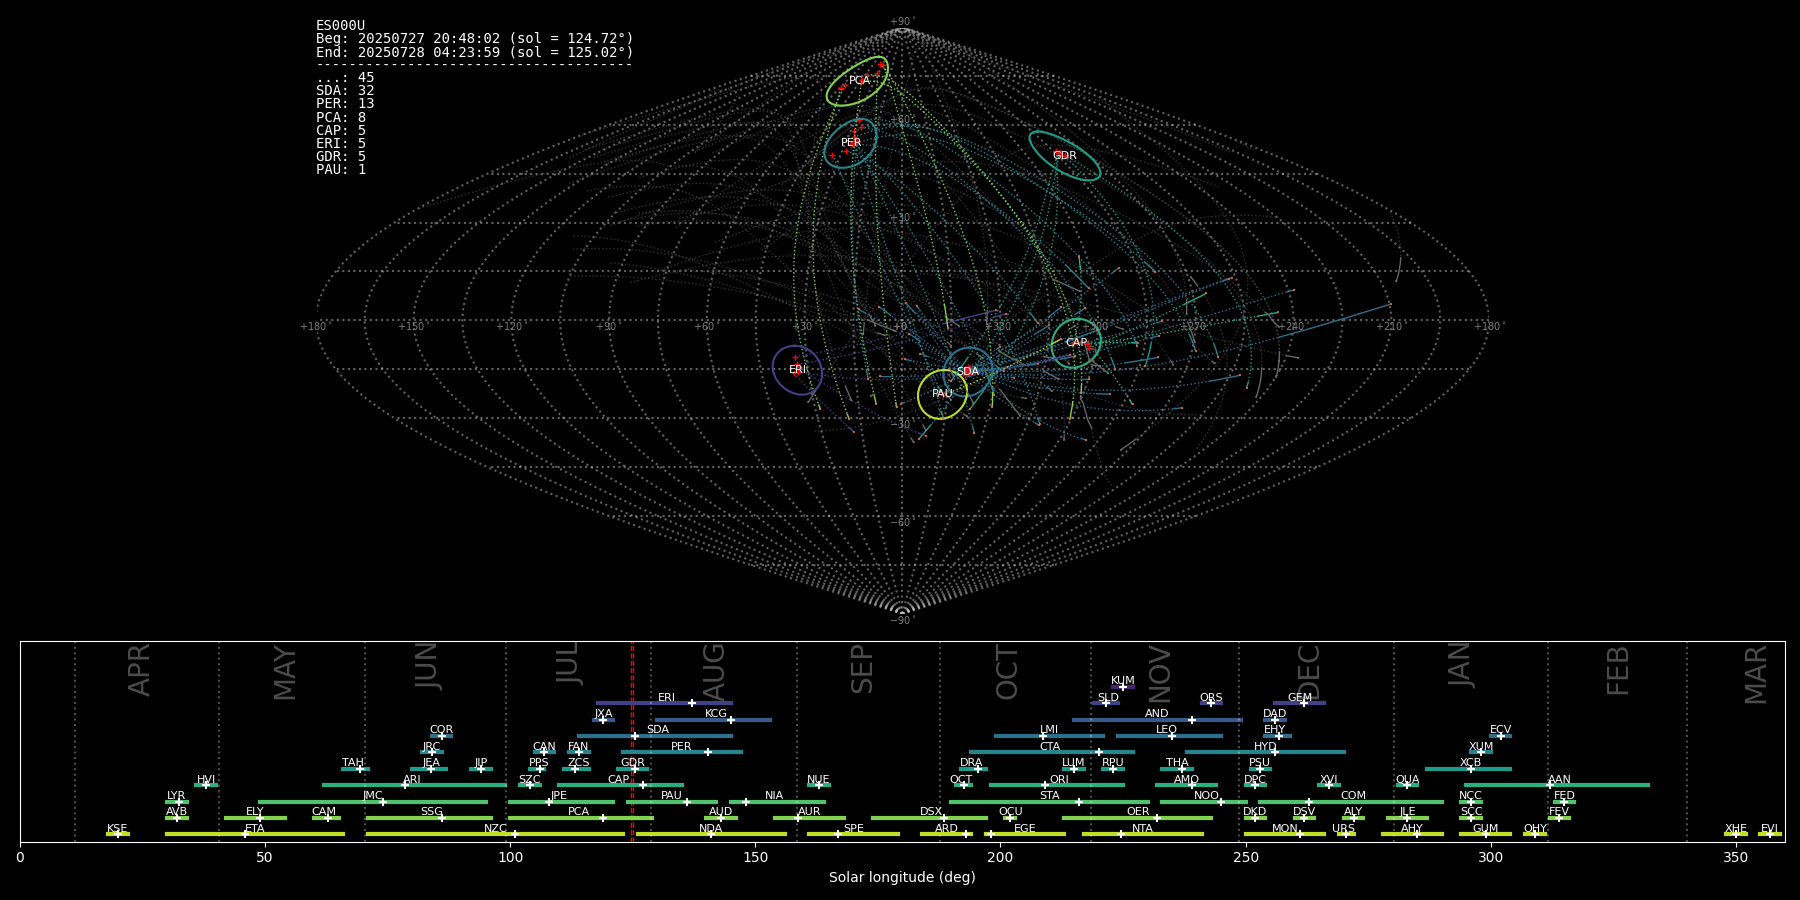This screenshot has width=1800, height=900.
Task: Click the DEC month label
Action: click(x=1309, y=674)
